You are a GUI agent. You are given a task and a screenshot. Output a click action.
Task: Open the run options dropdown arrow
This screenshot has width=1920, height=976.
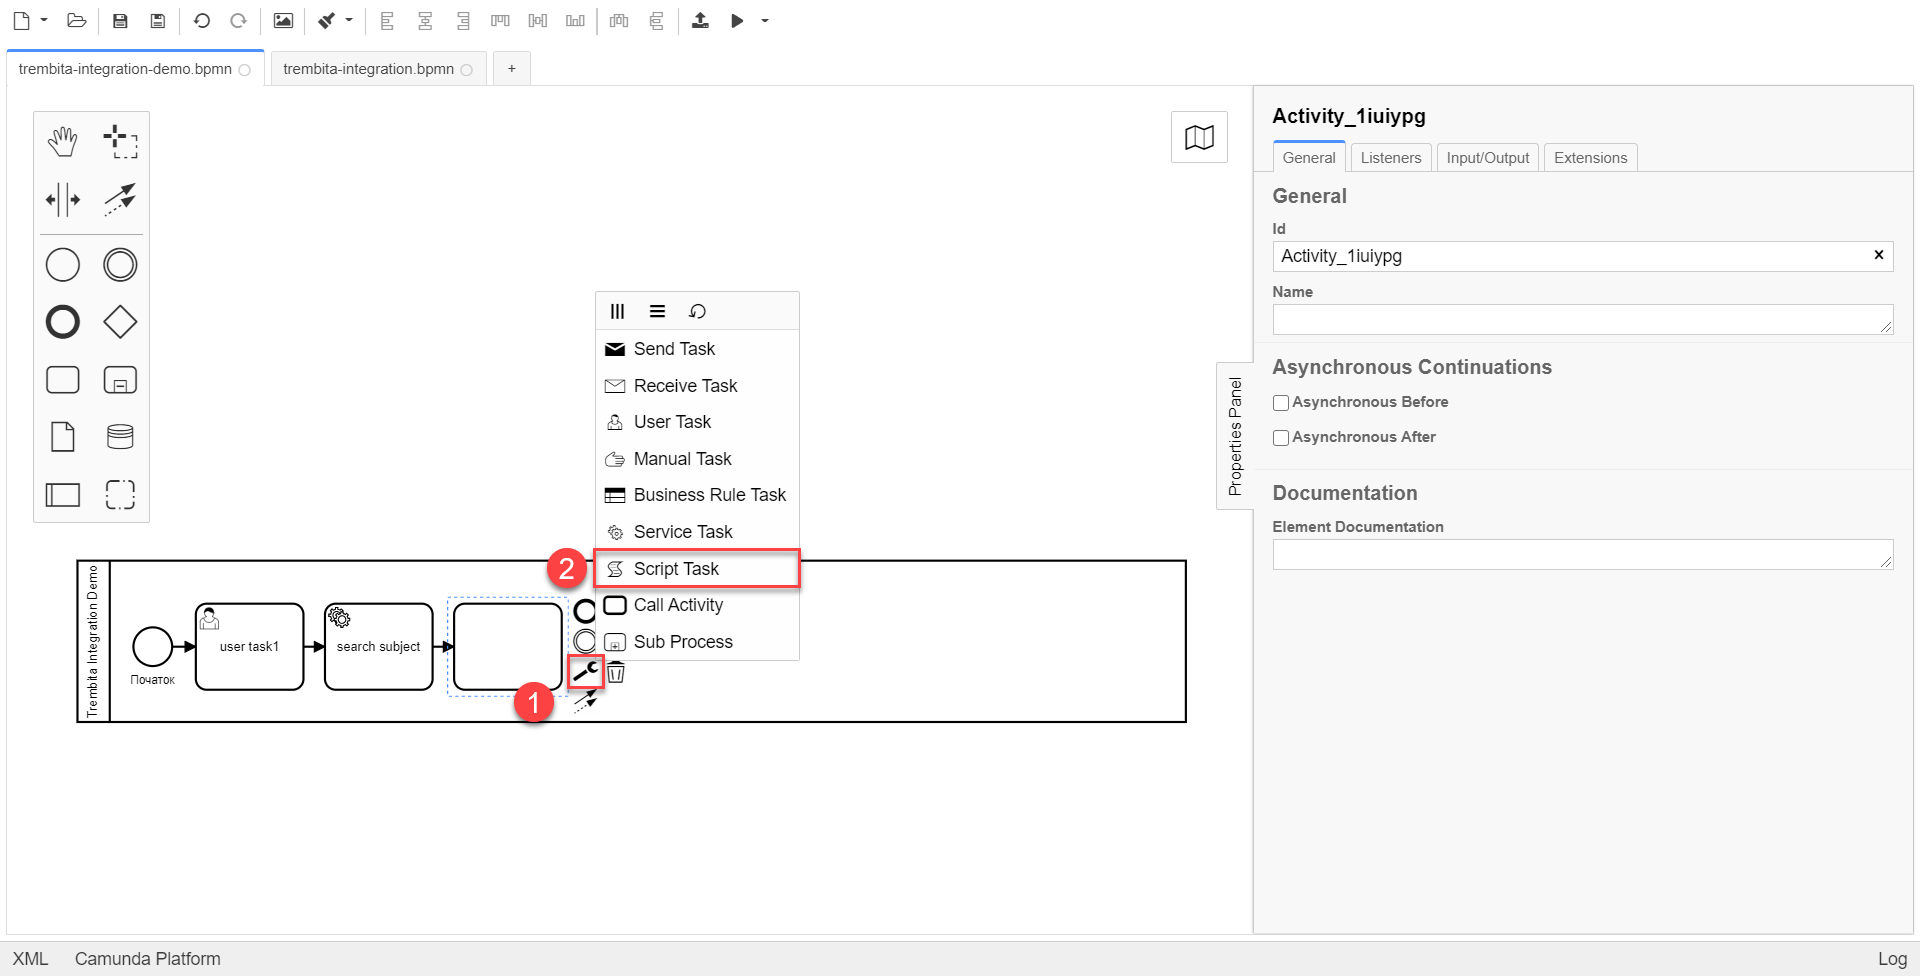click(x=765, y=20)
